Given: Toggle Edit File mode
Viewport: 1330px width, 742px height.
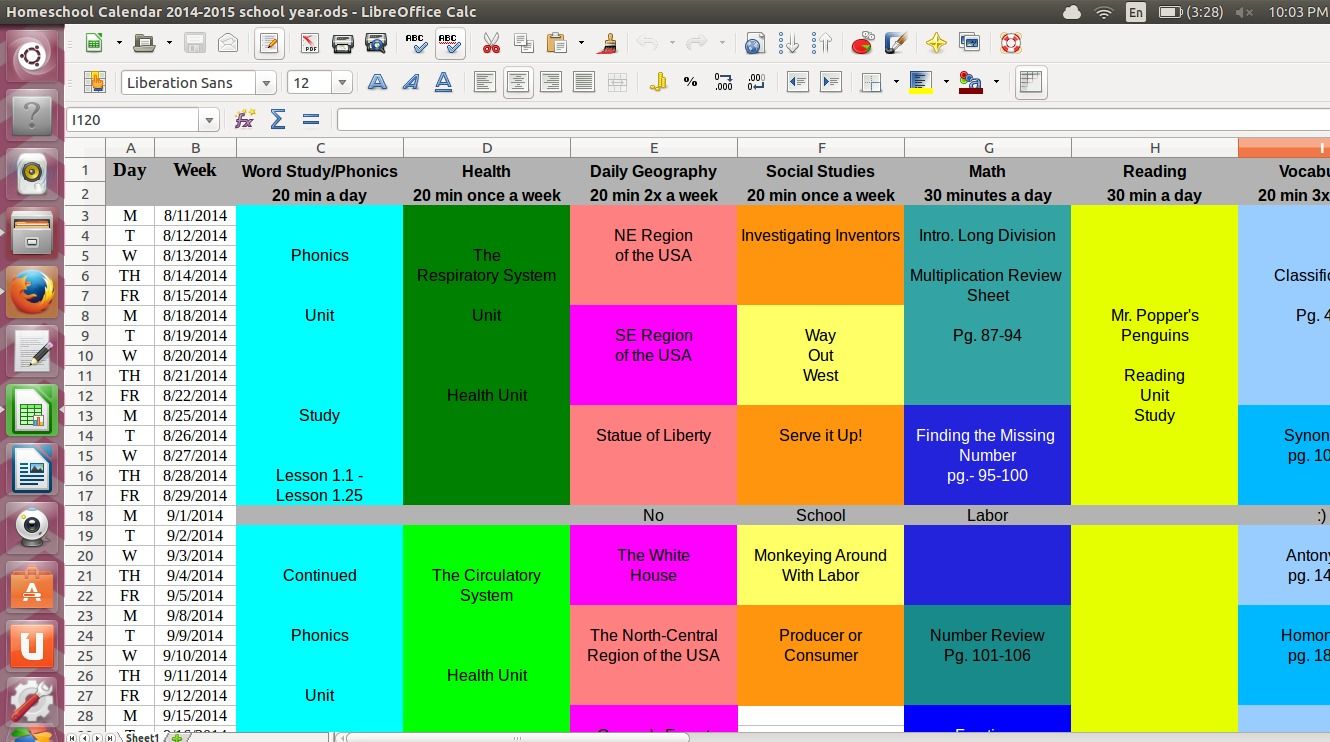Looking at the screenshot, I should (268, 44).
